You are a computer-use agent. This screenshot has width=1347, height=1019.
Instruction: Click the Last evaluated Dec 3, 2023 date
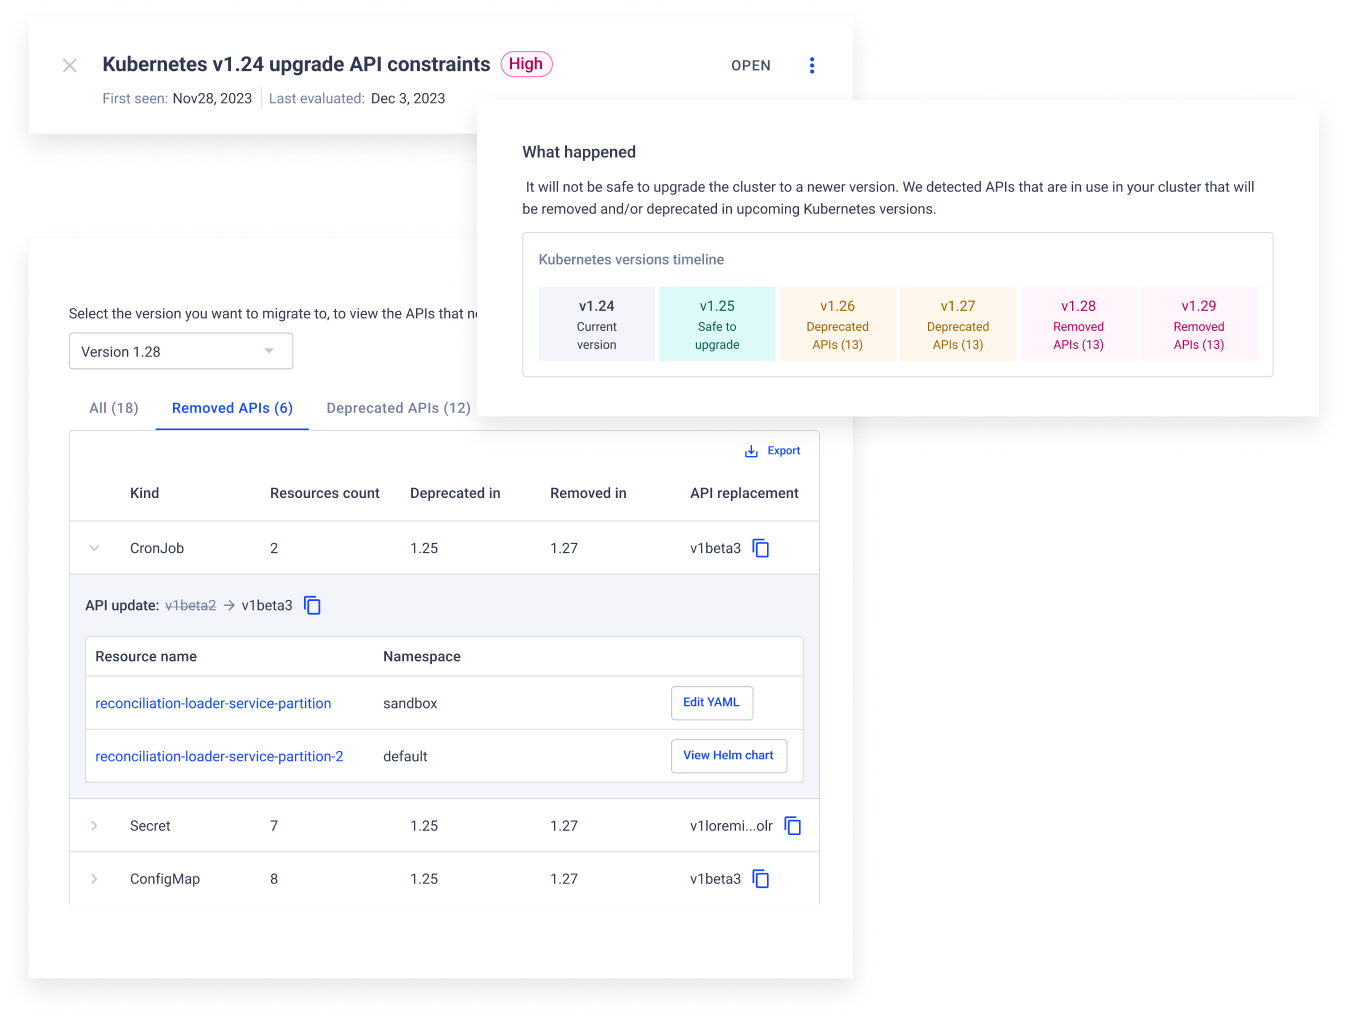click(x=408, y=98)
